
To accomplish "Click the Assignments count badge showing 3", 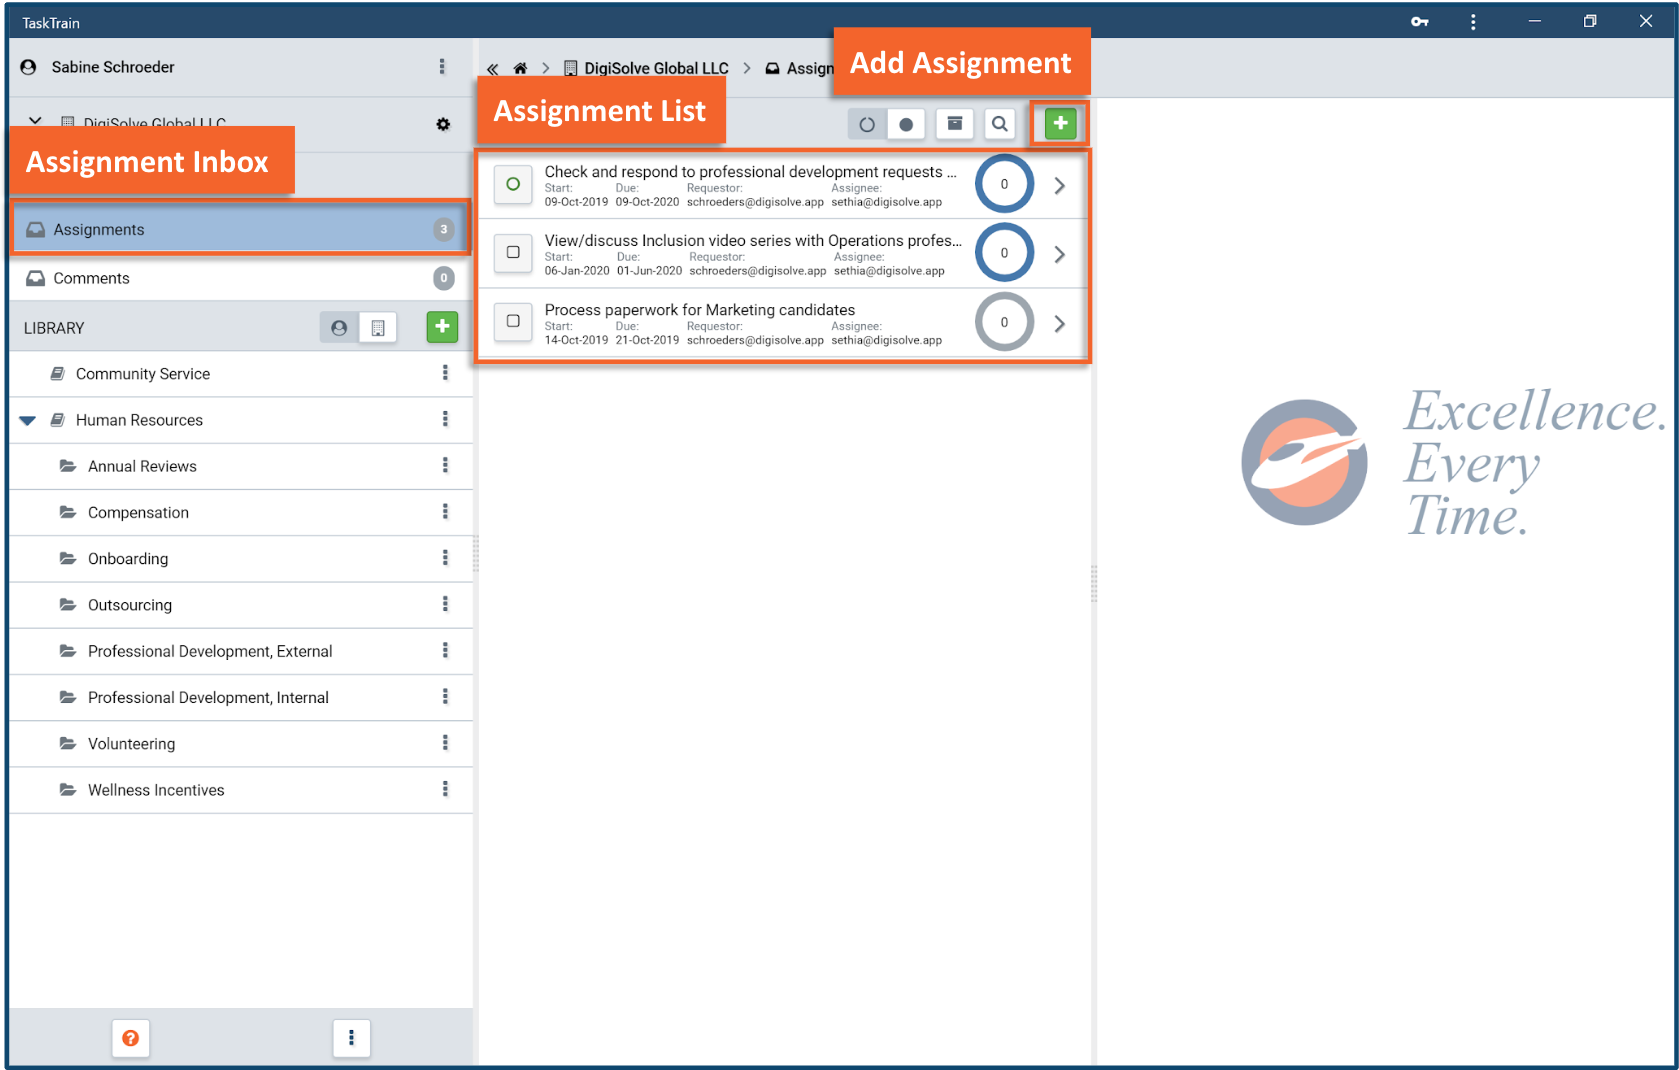I will 444,229.
